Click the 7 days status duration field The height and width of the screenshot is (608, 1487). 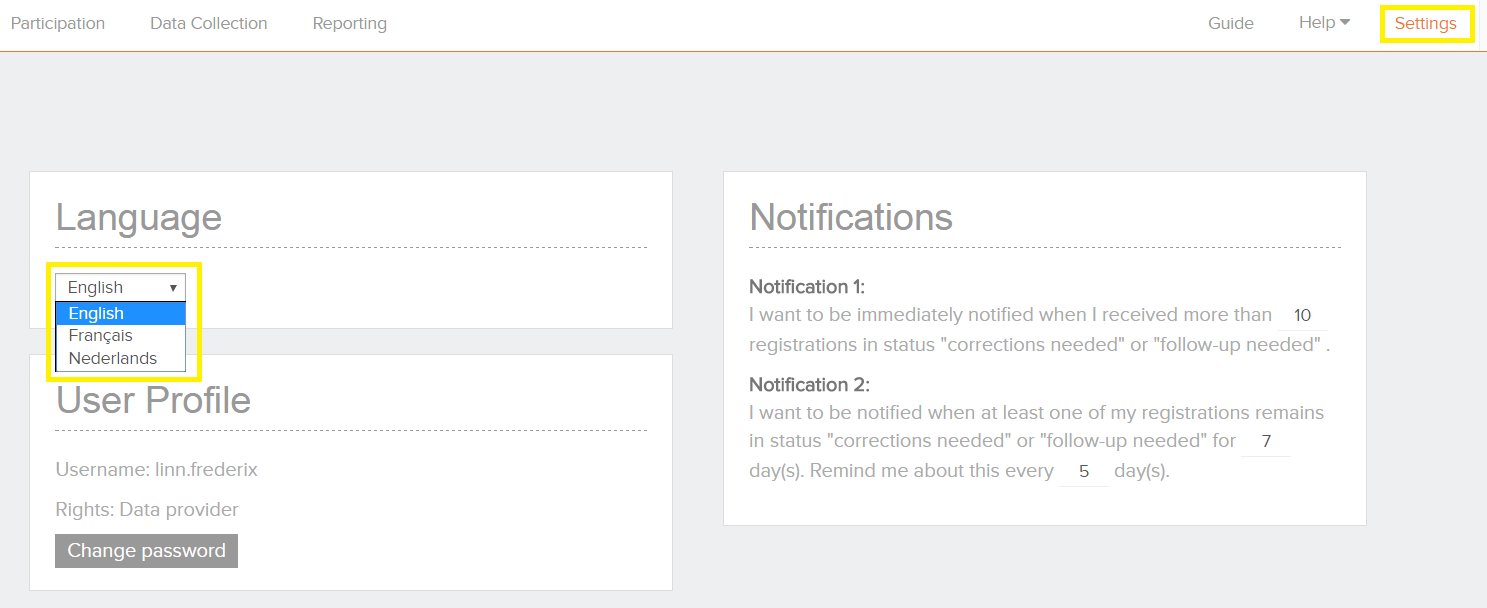point(1265,441)
